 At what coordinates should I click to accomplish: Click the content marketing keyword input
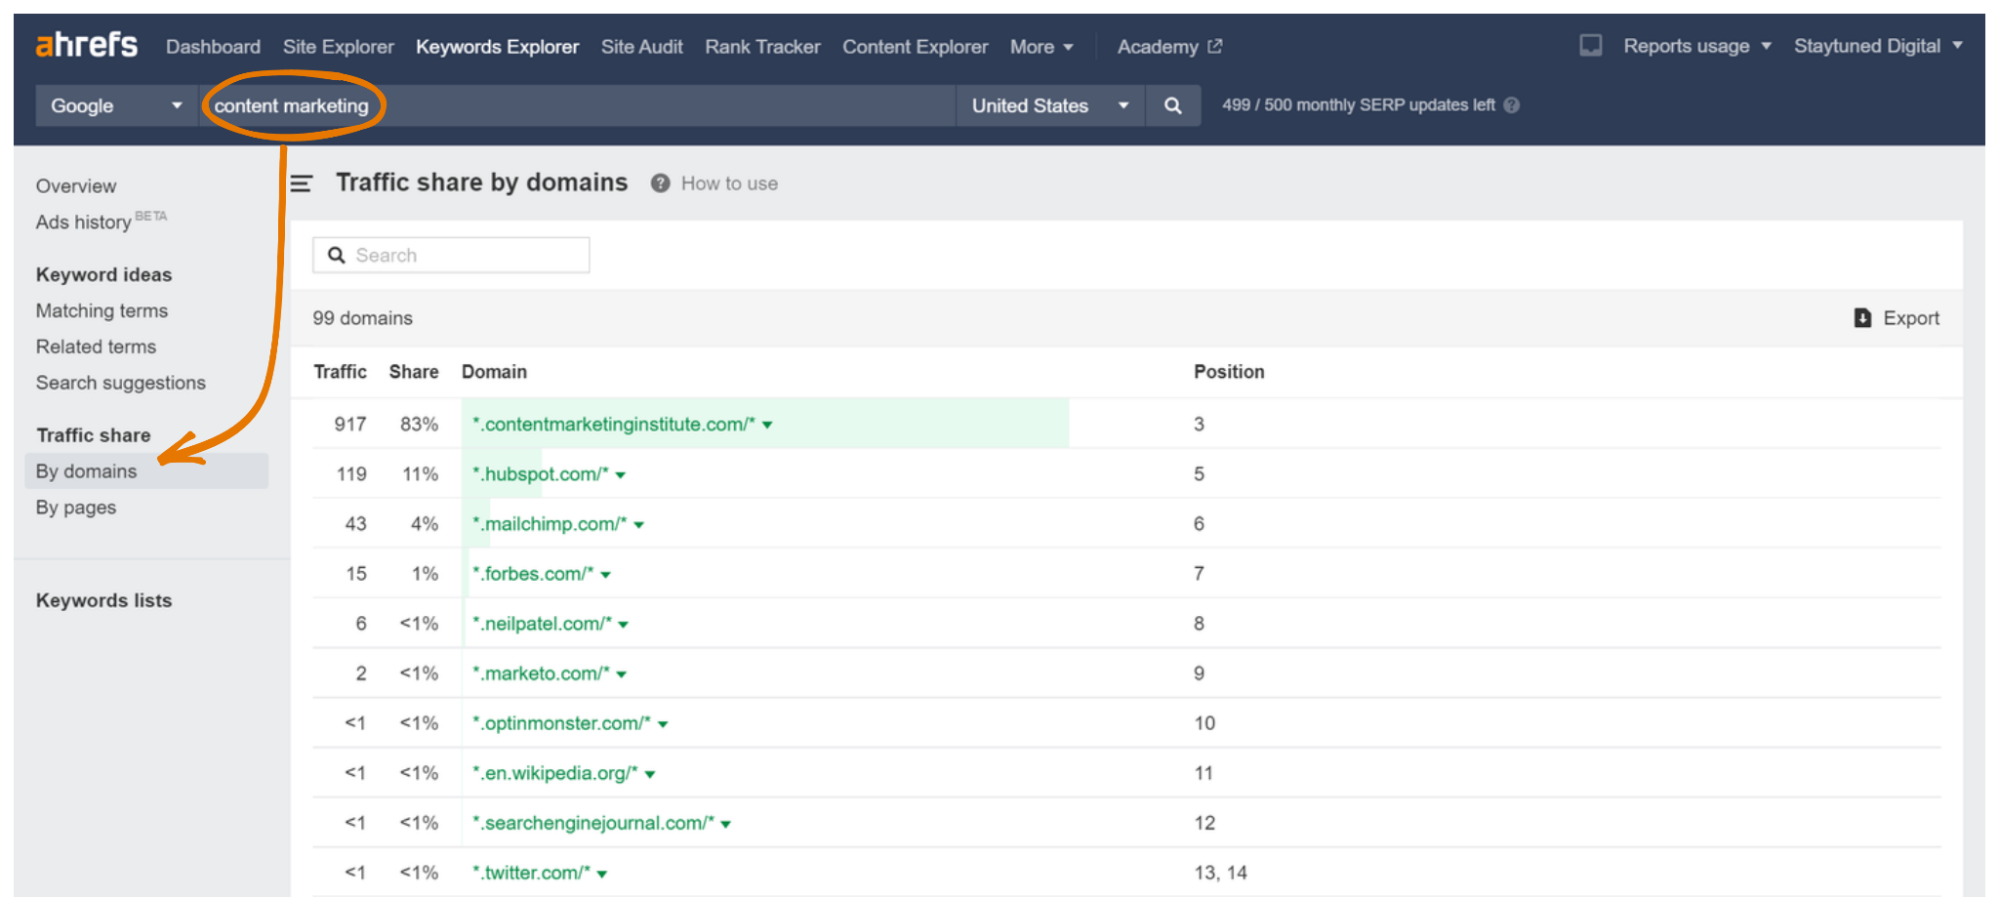pos(578,106)
